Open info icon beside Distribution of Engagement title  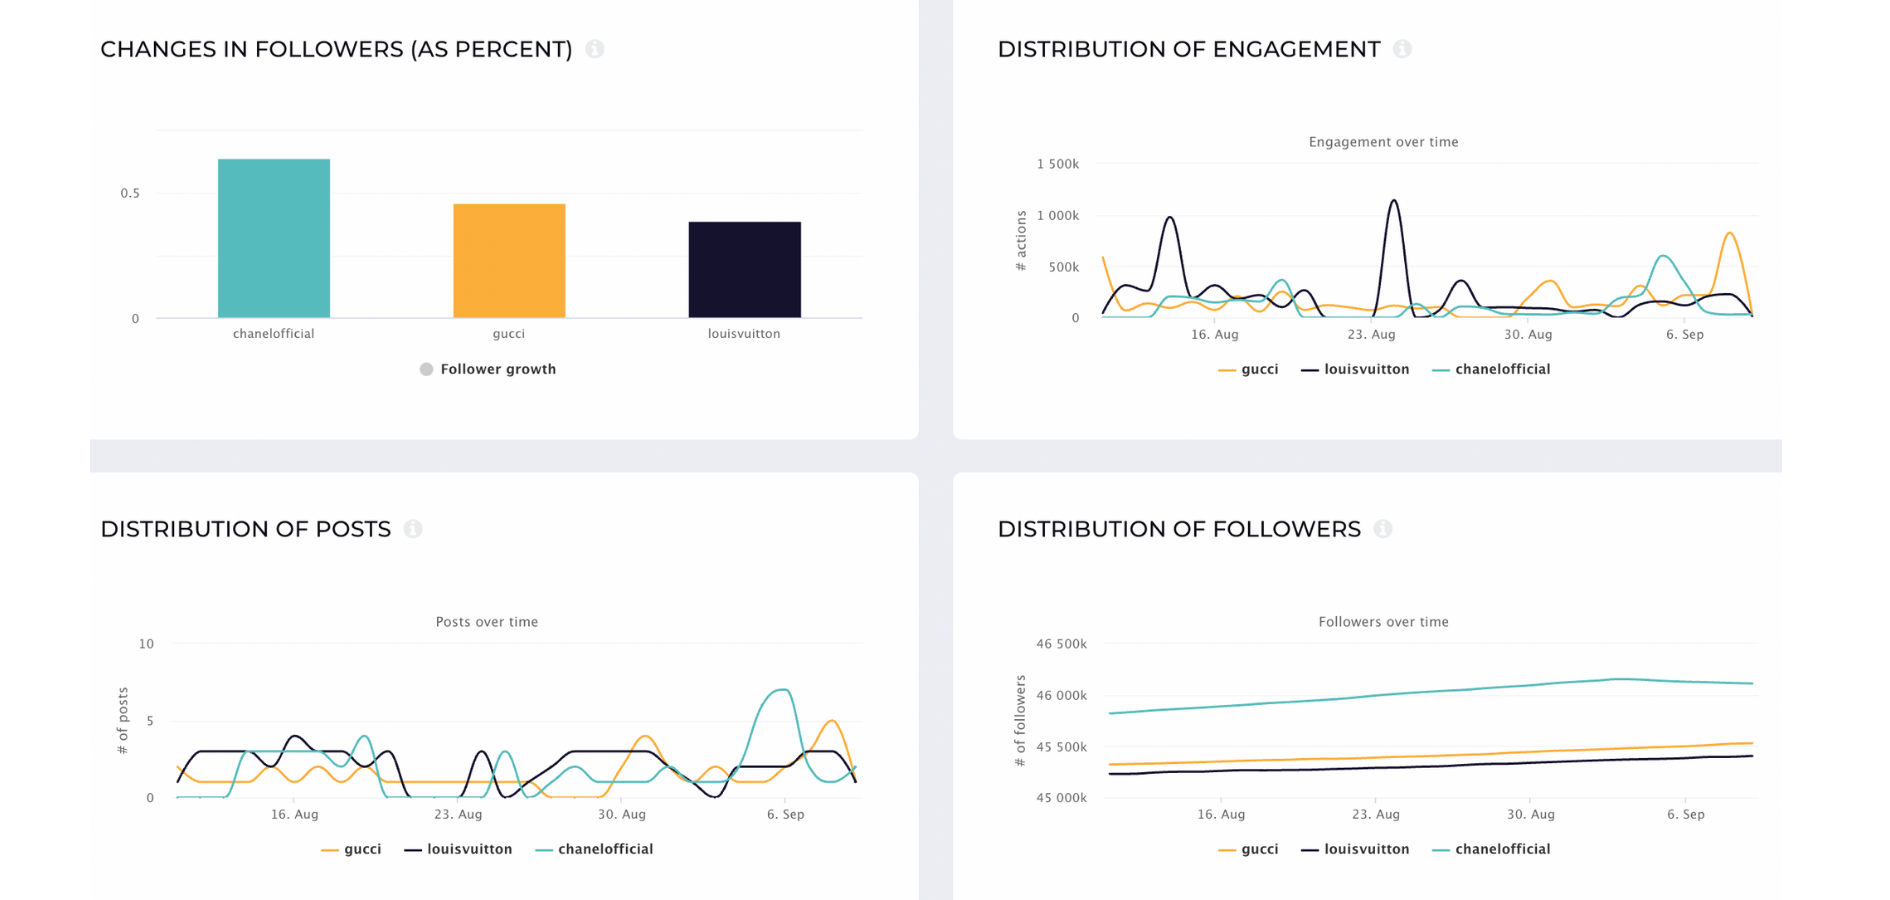pyautogui.click(x=1403, y=49)
